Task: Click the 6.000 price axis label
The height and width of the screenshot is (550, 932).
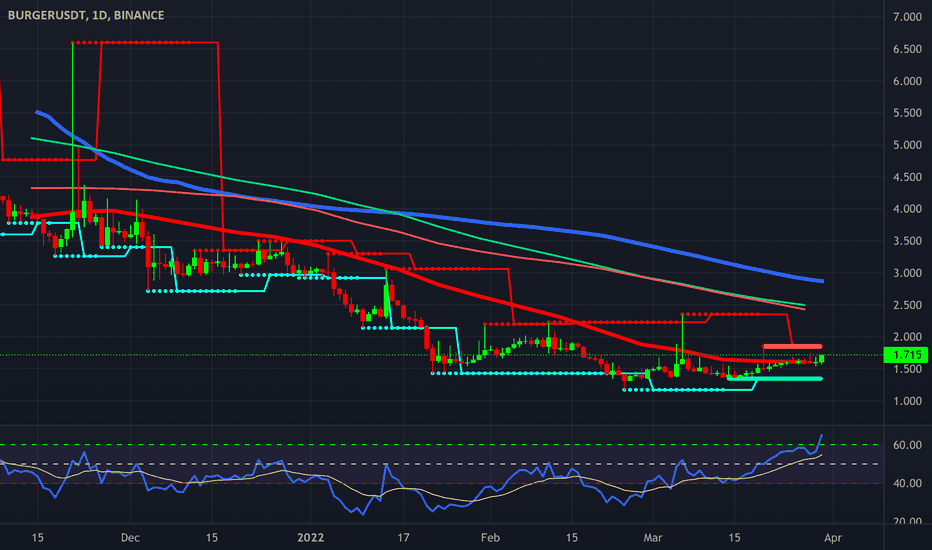Action: point(907,81)
